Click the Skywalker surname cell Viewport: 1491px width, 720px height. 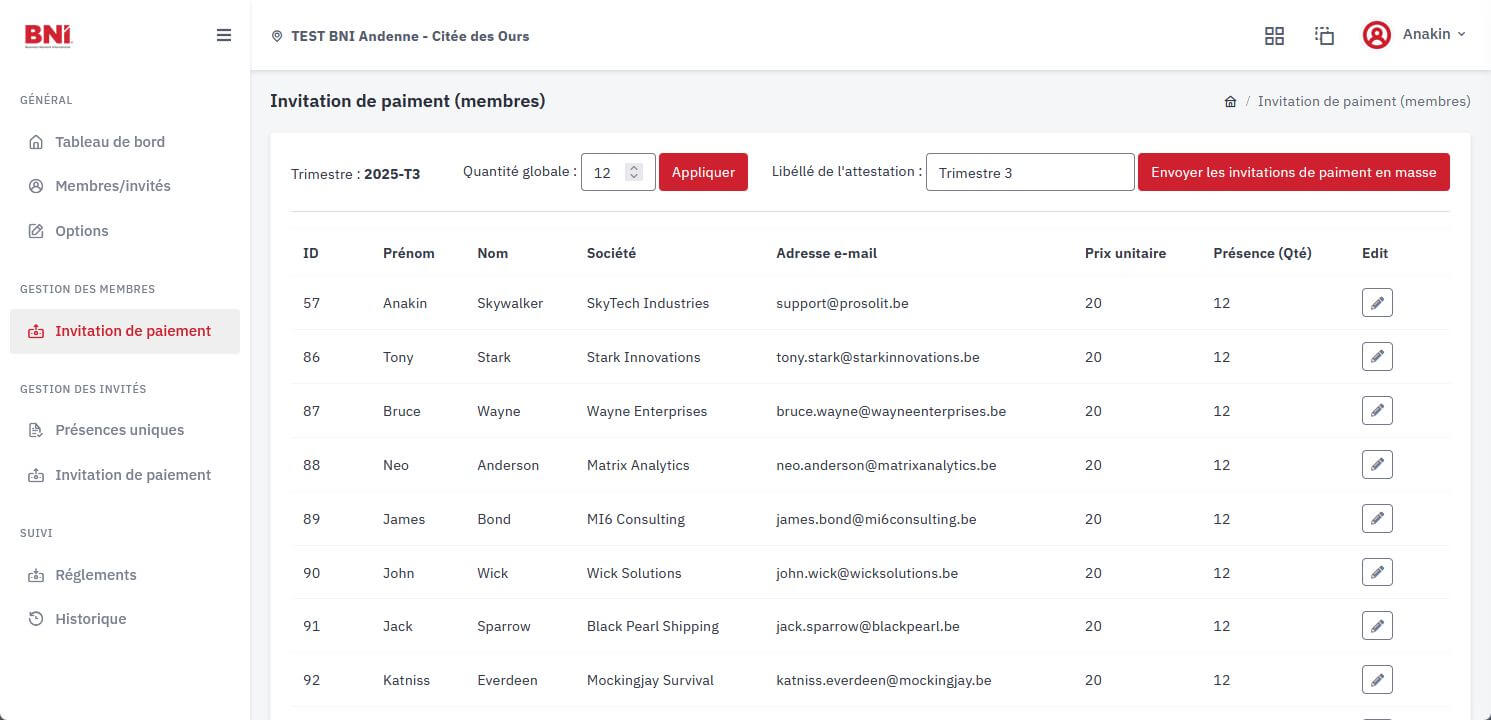510,303
